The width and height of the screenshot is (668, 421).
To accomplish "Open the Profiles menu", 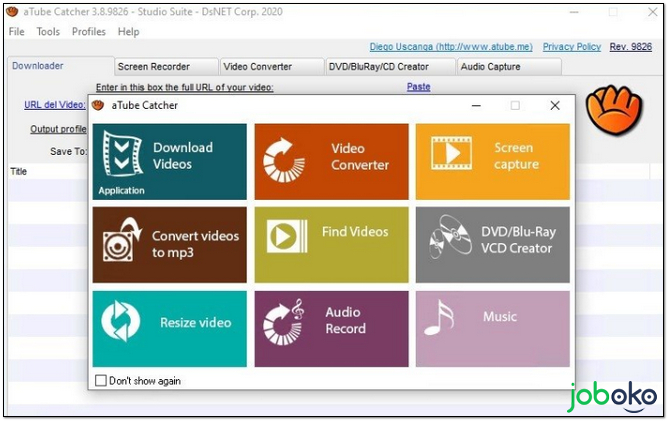I will 89,32.
